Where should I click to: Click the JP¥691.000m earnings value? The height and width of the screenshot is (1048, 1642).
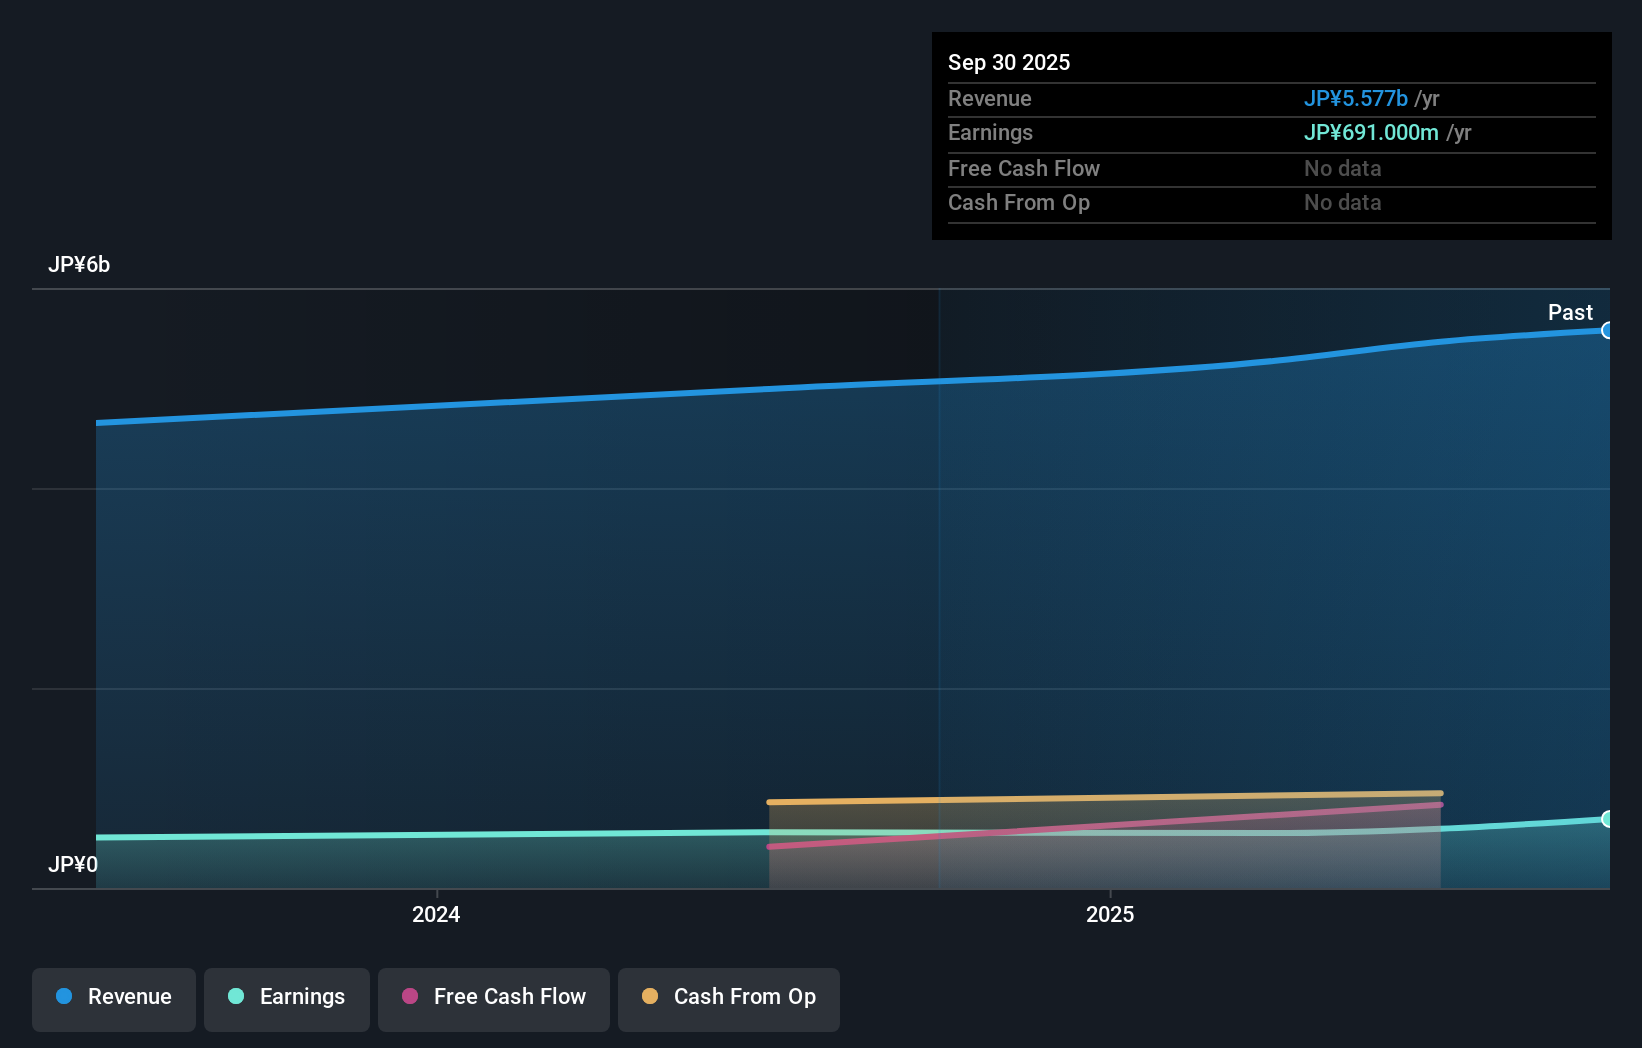[x=1371, y=132]
